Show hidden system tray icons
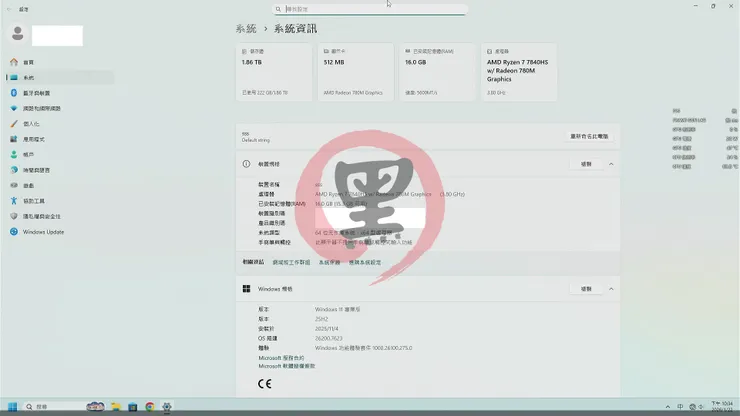This screenshot has height=416, width=740. pos(668,407)
